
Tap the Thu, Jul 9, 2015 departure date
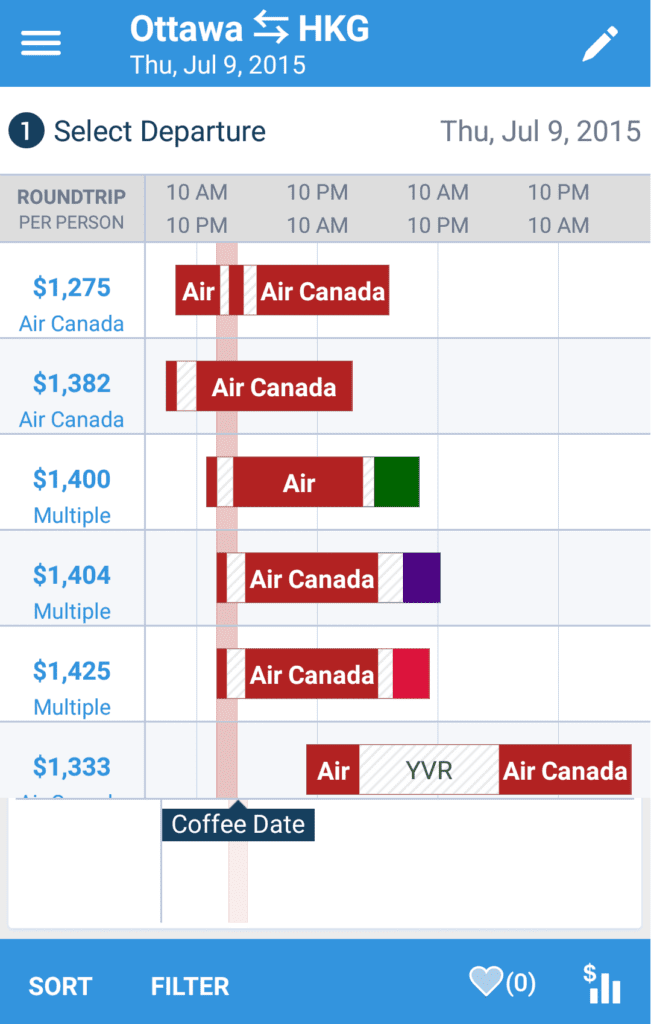click(540, 131)
